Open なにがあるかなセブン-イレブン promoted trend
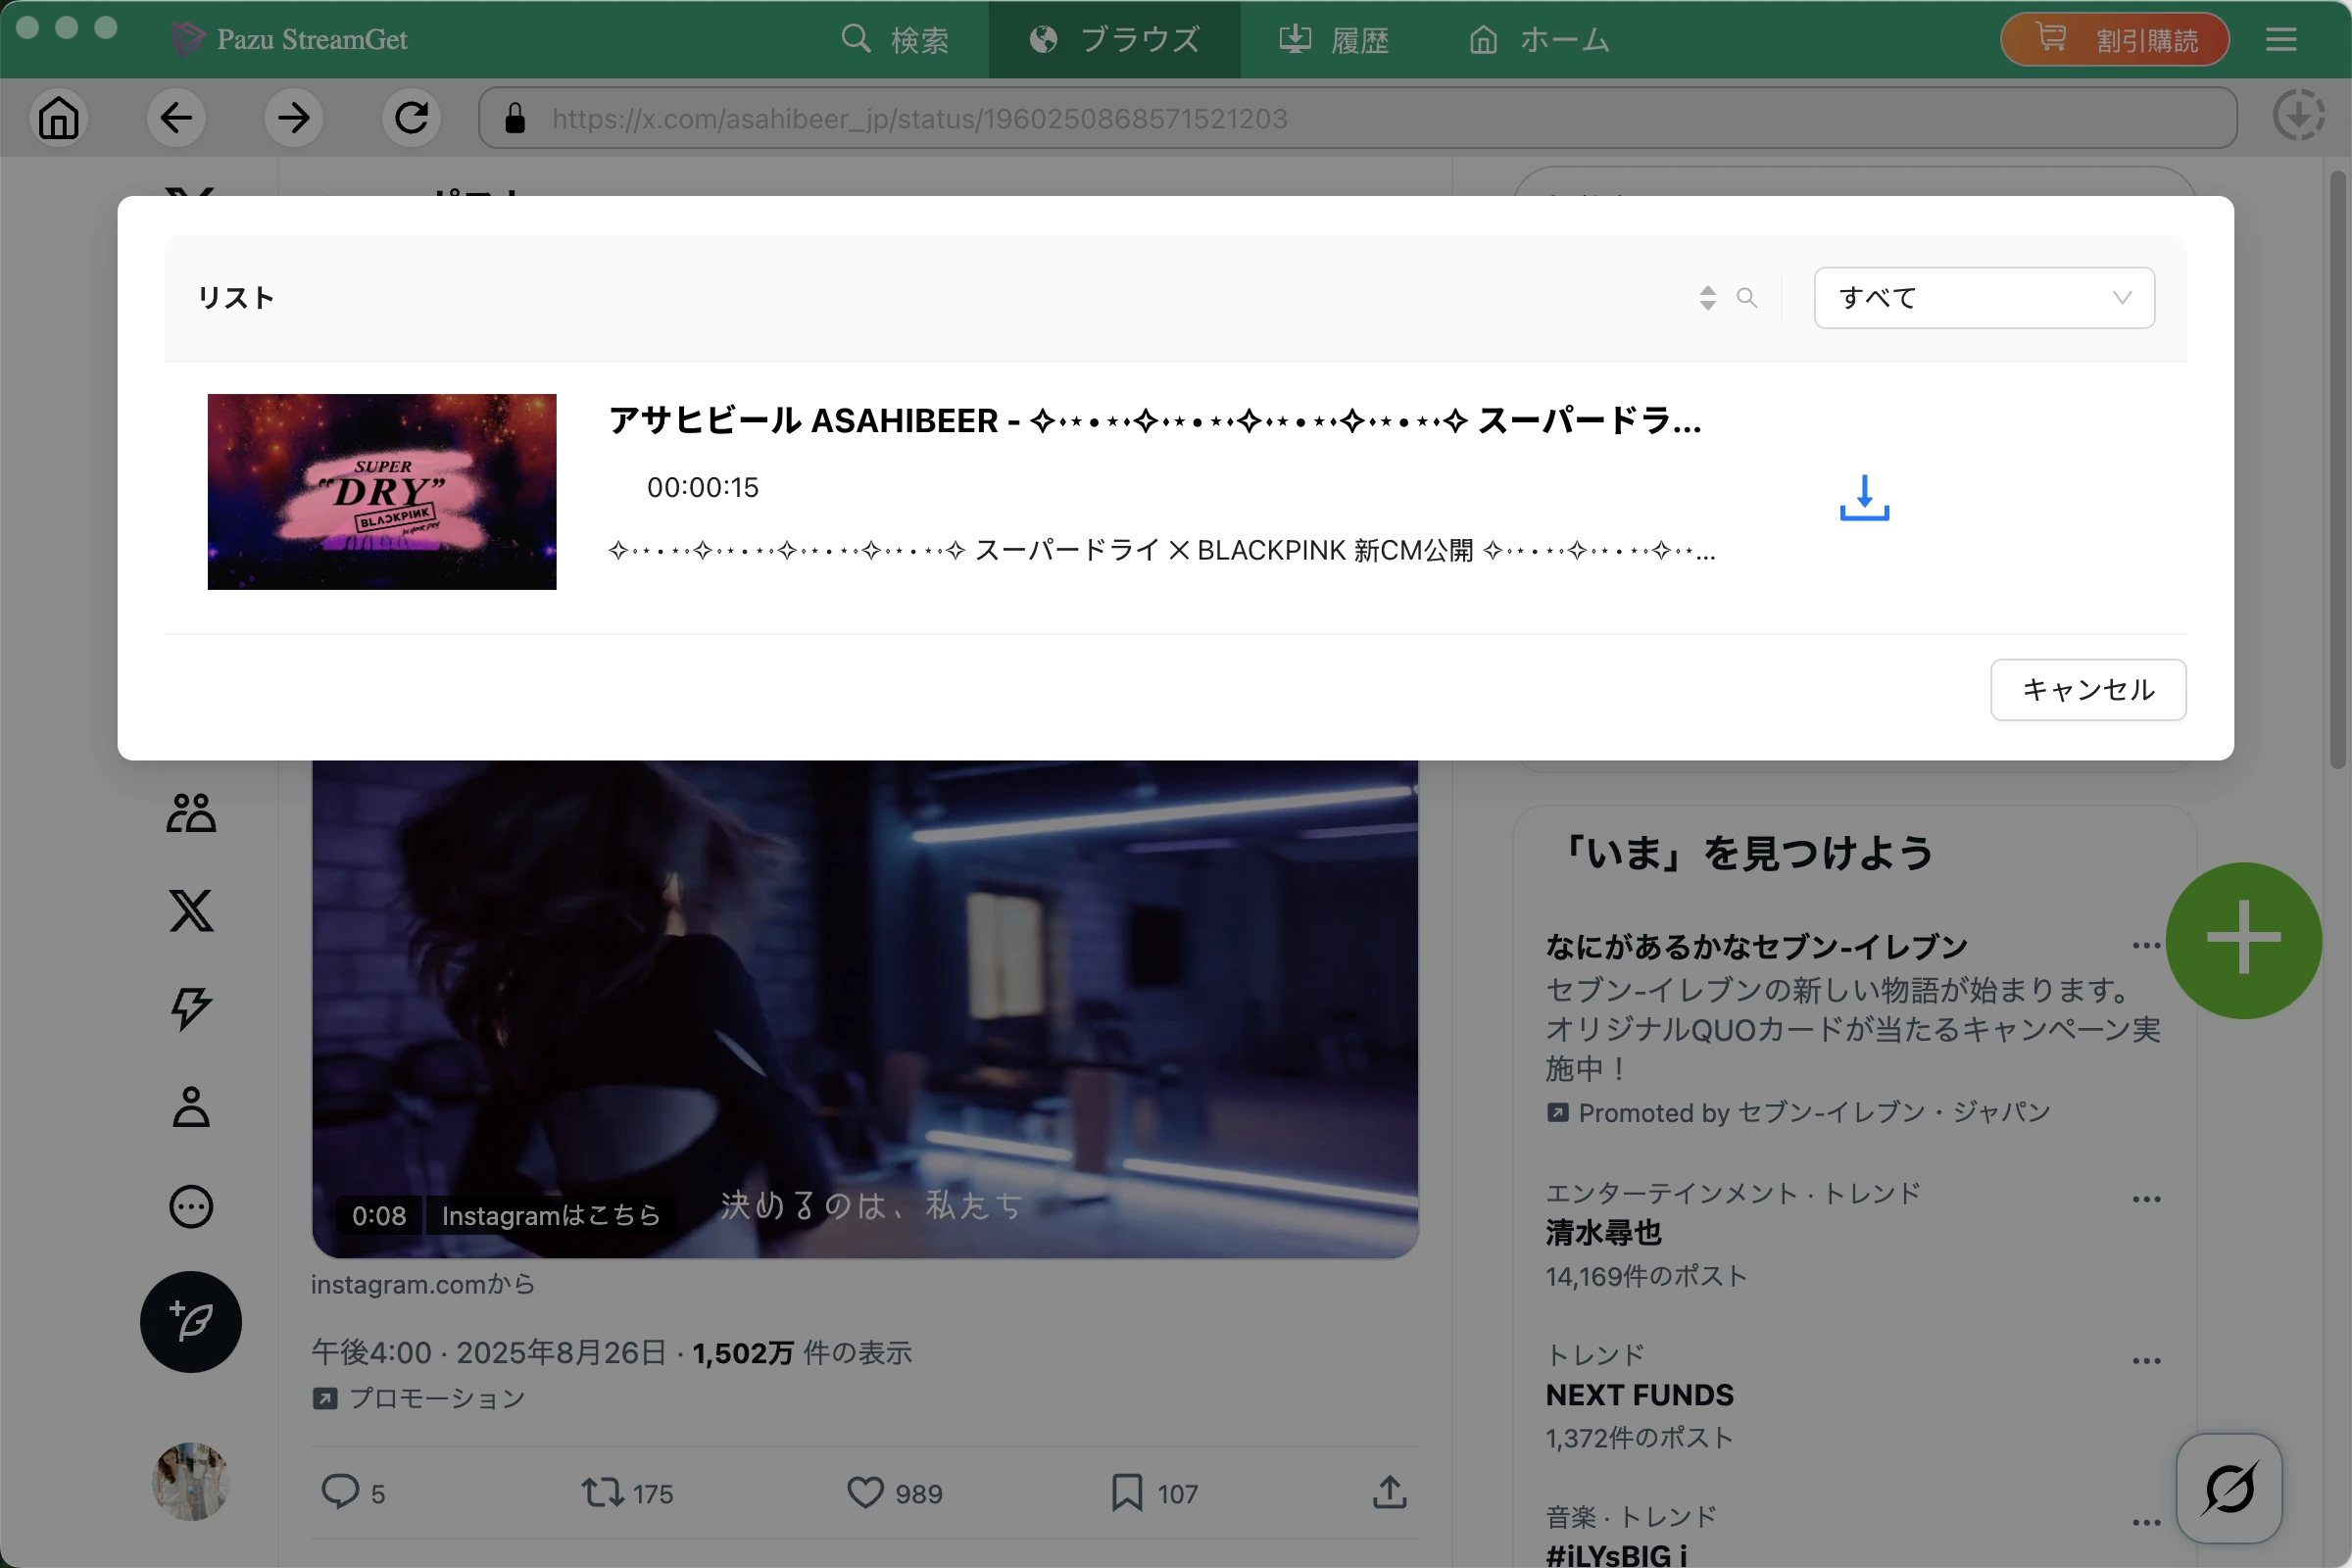This screenshot has height=1568, width=2352. click(x=1757, y=946)
